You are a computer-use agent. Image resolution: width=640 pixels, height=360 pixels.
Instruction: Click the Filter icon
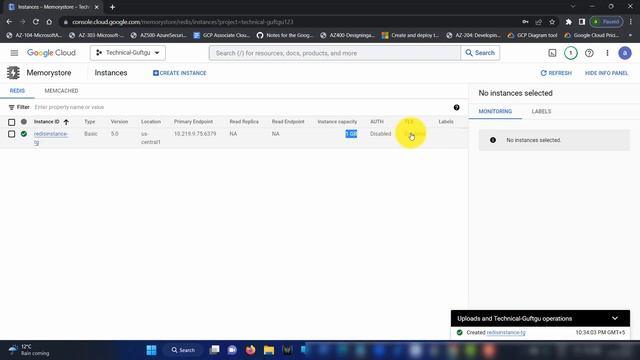tap(11, 107)
